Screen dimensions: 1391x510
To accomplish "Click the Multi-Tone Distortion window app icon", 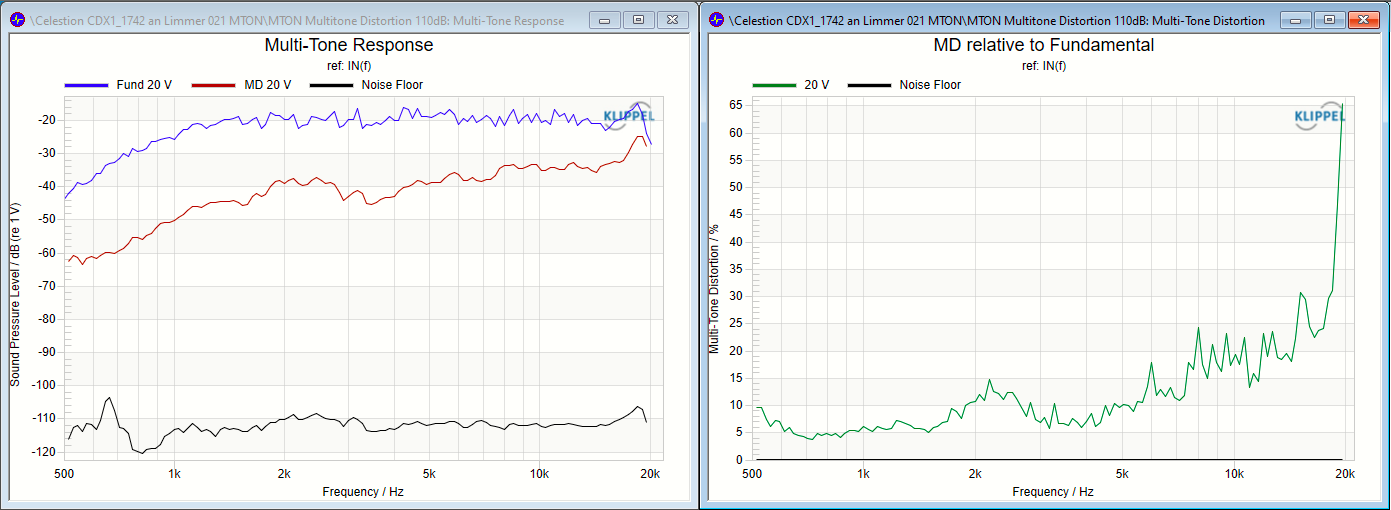I will coord(716,20).
